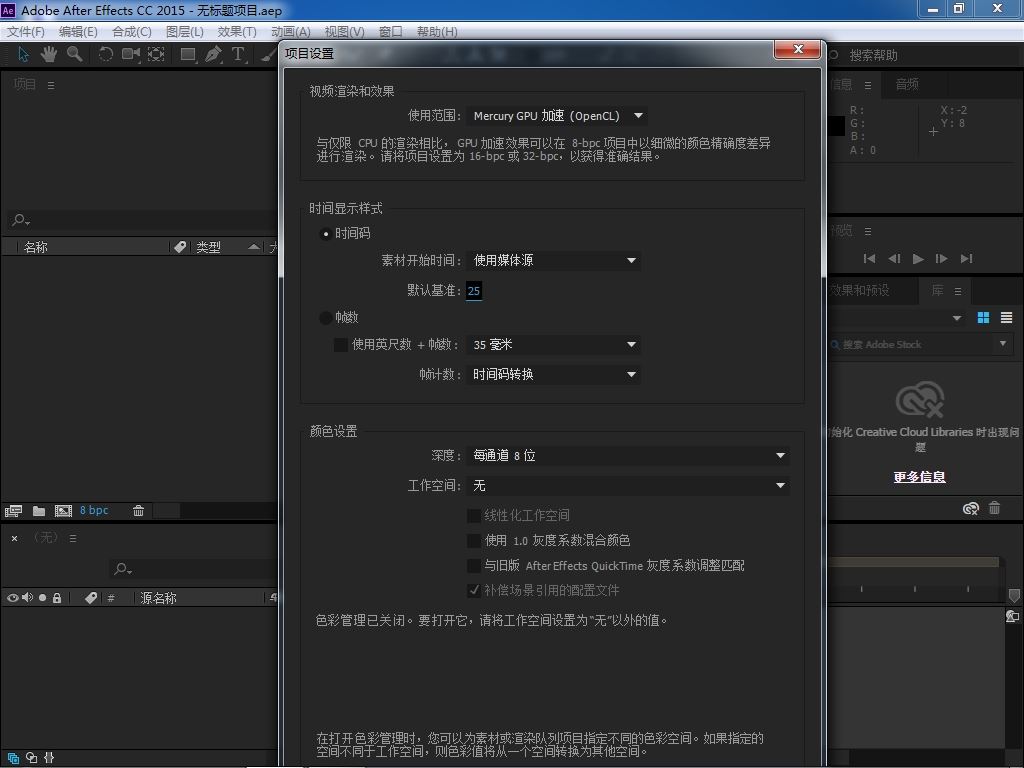The image size is (1024, 768).
Task: Click the Project panel search magnifier
Action: (x=20, y=220)
